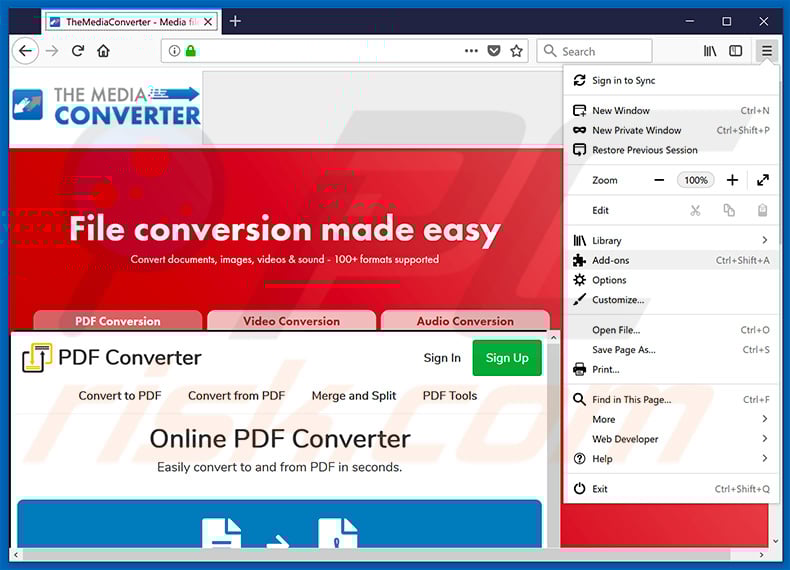The width and height of the screenshot is (790, 570).
Task: Open Convert to PDF link
Action: [120, 396]
